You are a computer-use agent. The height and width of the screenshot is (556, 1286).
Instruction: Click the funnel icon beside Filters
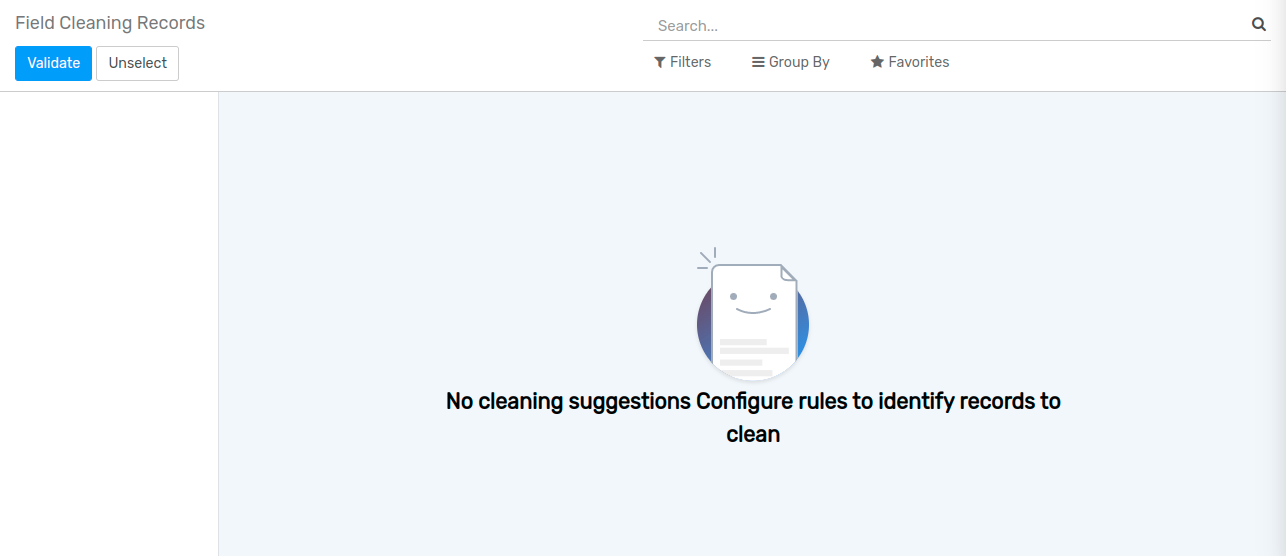tap(660, 62)
